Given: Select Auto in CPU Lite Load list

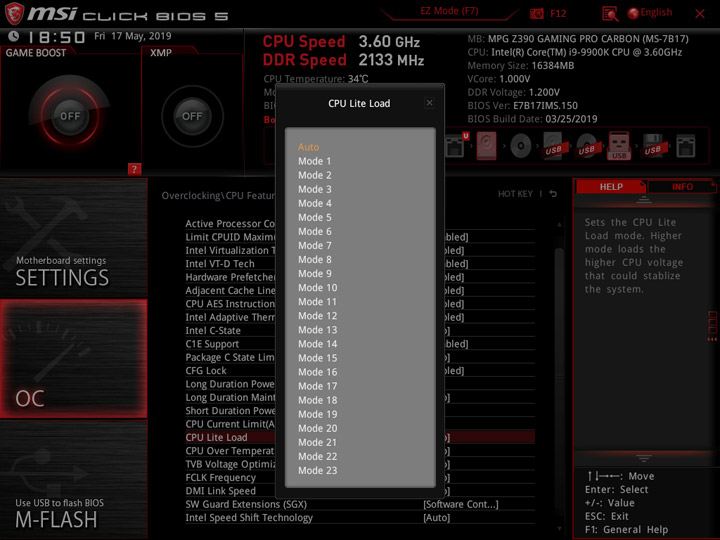Looking at the screenshot, I should (308, 147).
